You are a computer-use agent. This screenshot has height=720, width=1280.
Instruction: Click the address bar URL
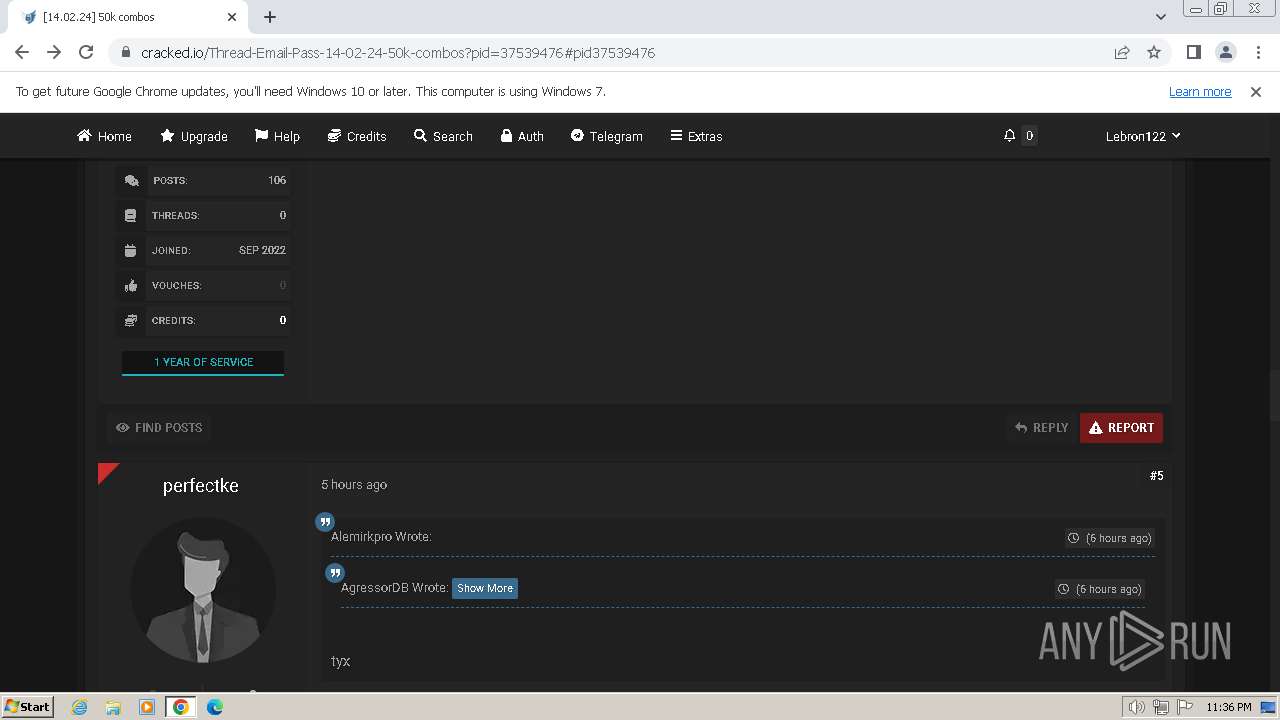(398, 53)
